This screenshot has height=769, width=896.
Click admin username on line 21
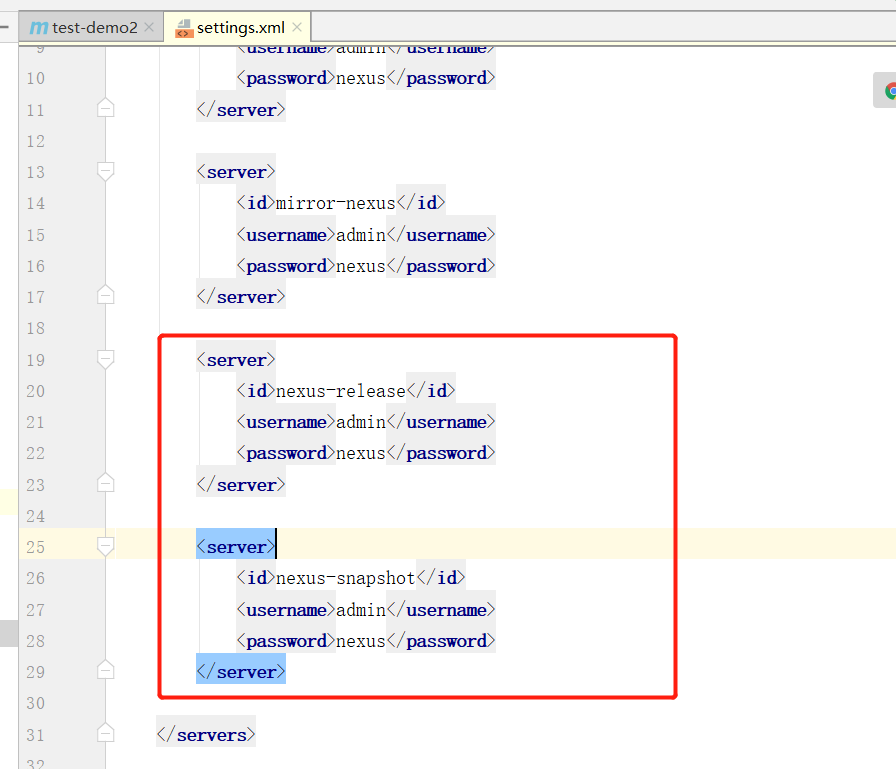[361, 422]
